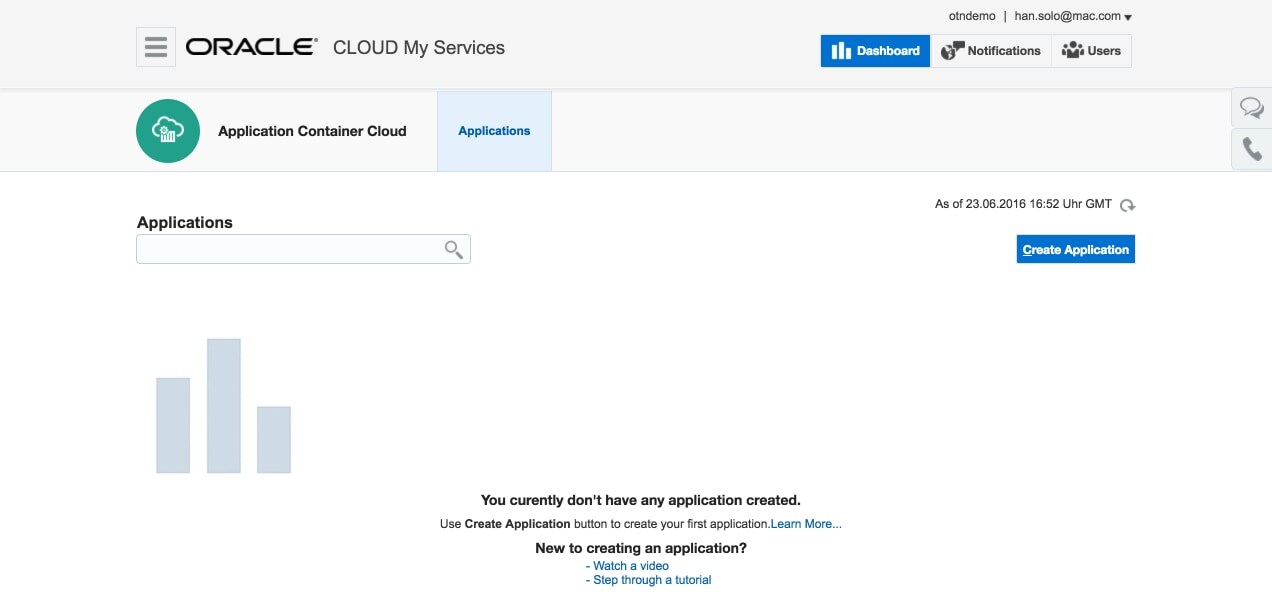Open the hamburger navigation menu

coord(156,47)
